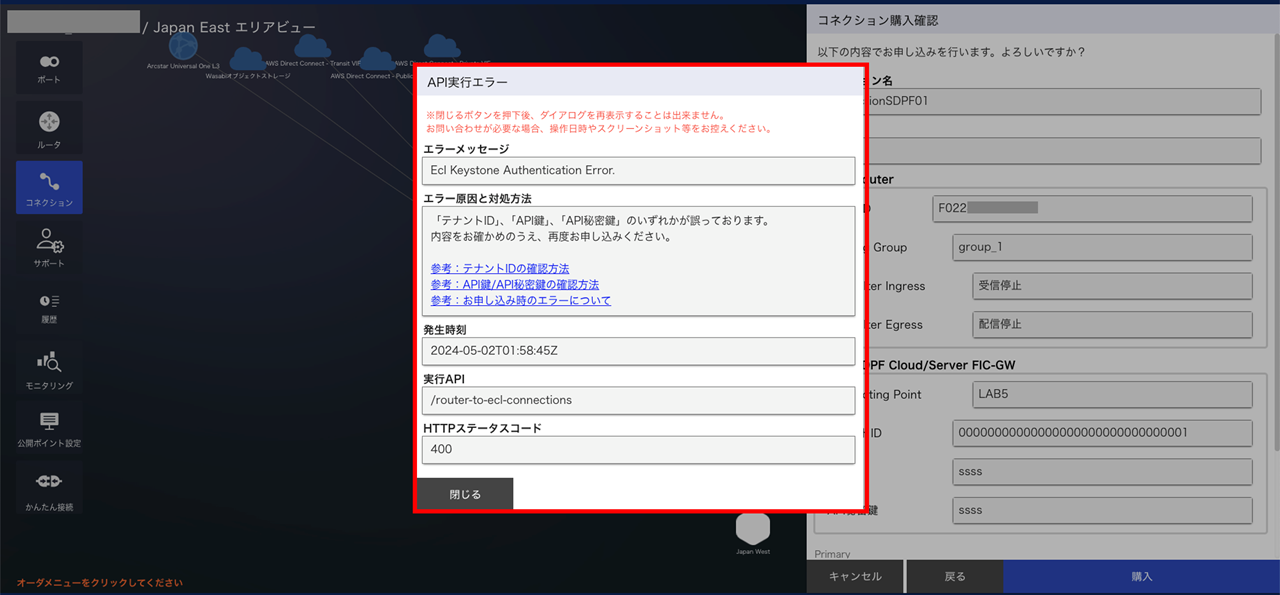Open the API鍵/API秘密鍵の確認方法 link
The width and height of the screenshot is (1280, 595).
tap(513, 284)
